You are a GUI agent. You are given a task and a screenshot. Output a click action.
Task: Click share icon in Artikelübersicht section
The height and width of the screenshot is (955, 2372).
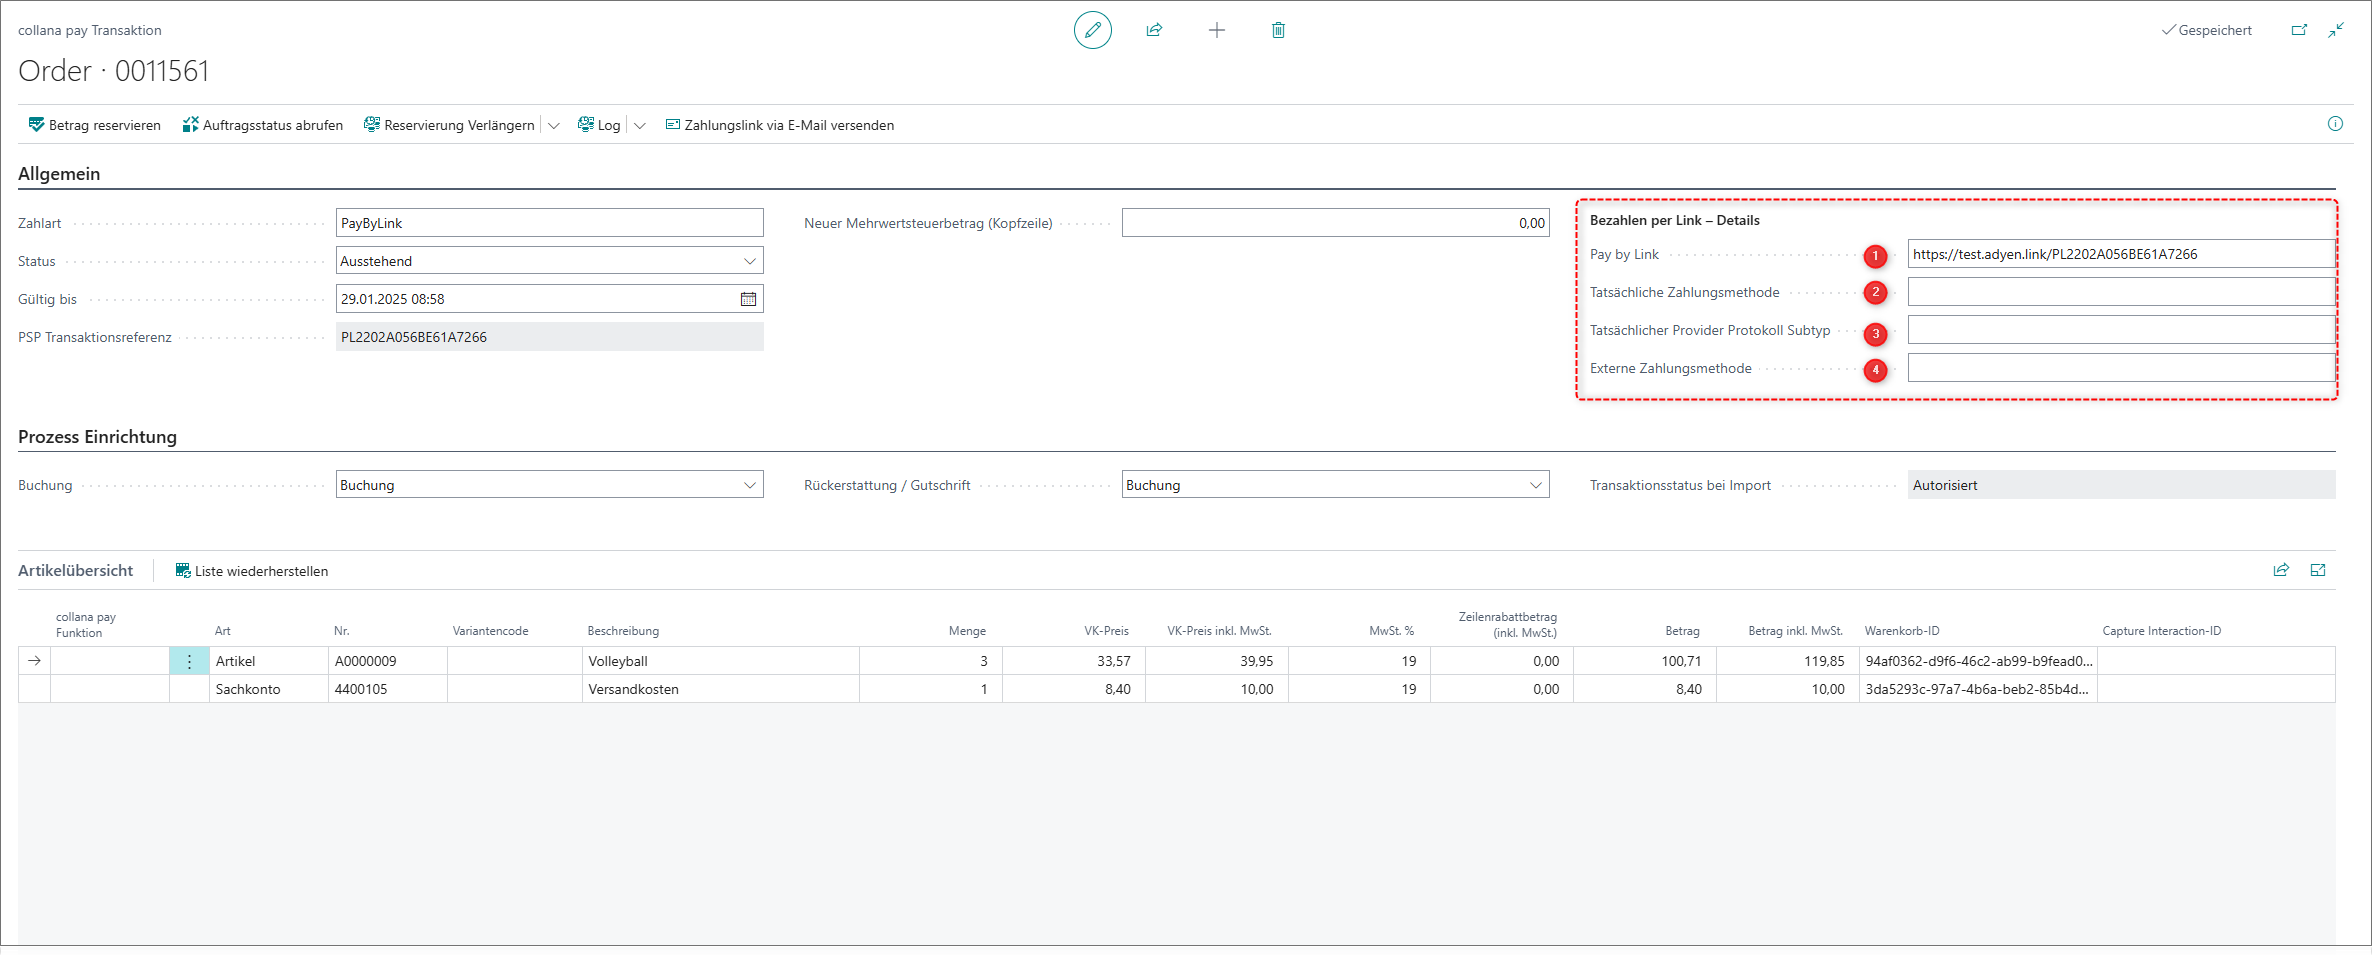[x=2281, y=570]
